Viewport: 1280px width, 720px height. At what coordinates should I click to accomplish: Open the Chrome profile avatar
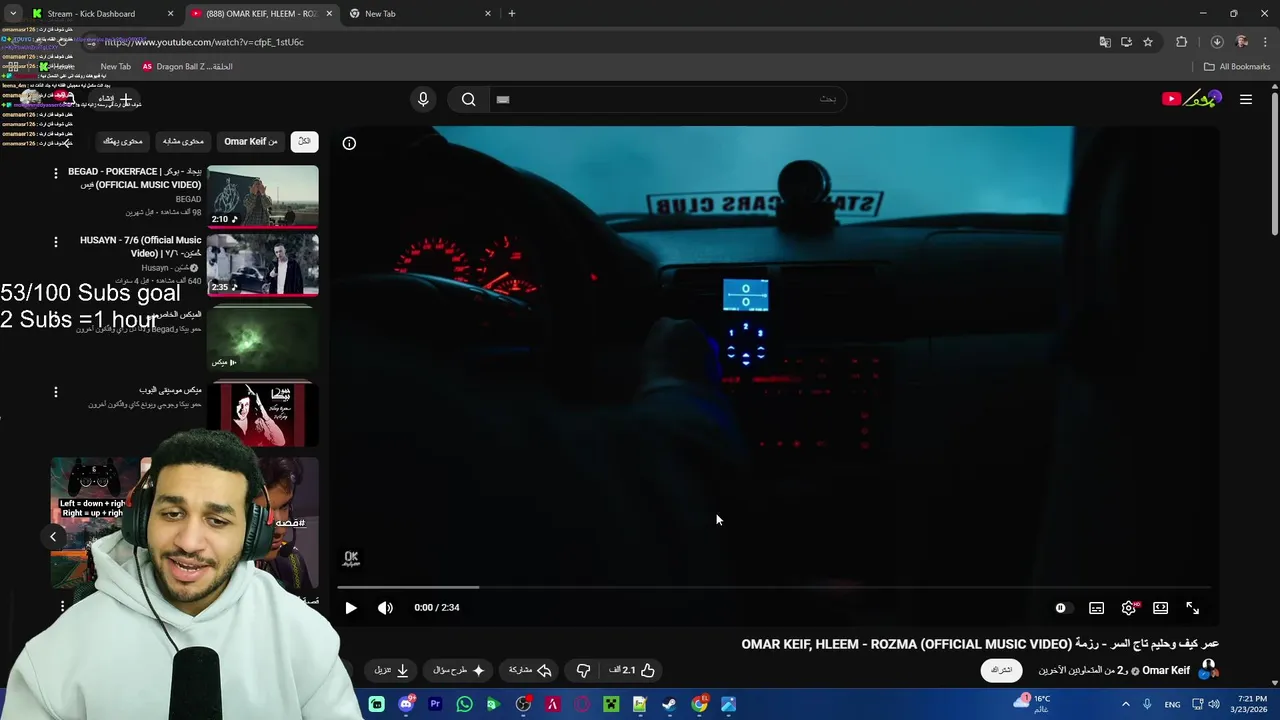click(x=1242, y=42)
